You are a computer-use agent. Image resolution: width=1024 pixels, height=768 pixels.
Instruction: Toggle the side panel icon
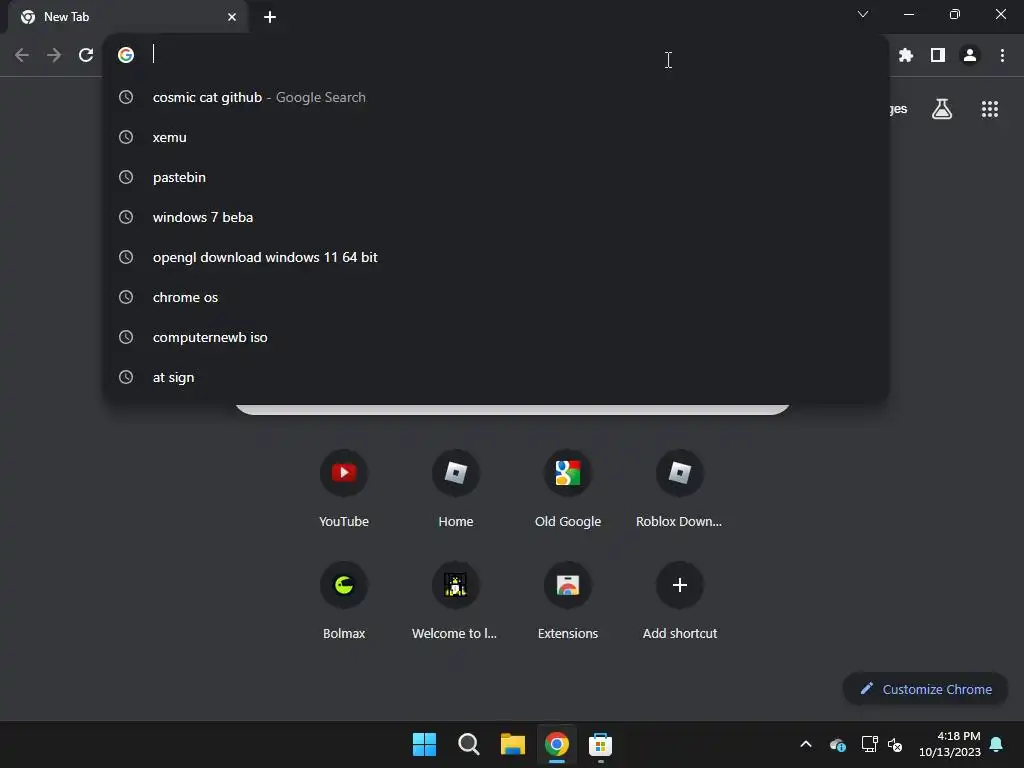(x=938, y=56)
